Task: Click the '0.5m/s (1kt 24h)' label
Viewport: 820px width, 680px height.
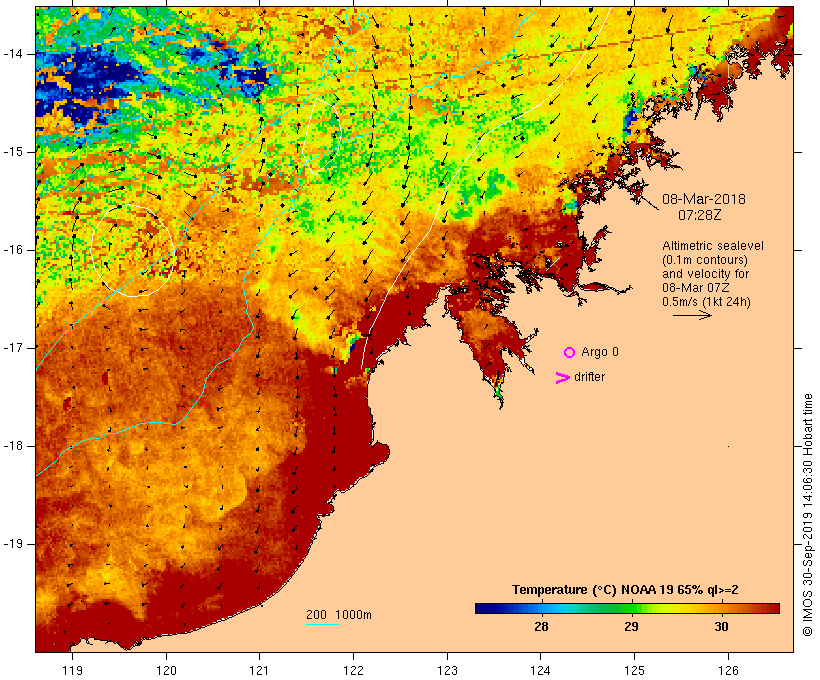Action: click(707, 302)
